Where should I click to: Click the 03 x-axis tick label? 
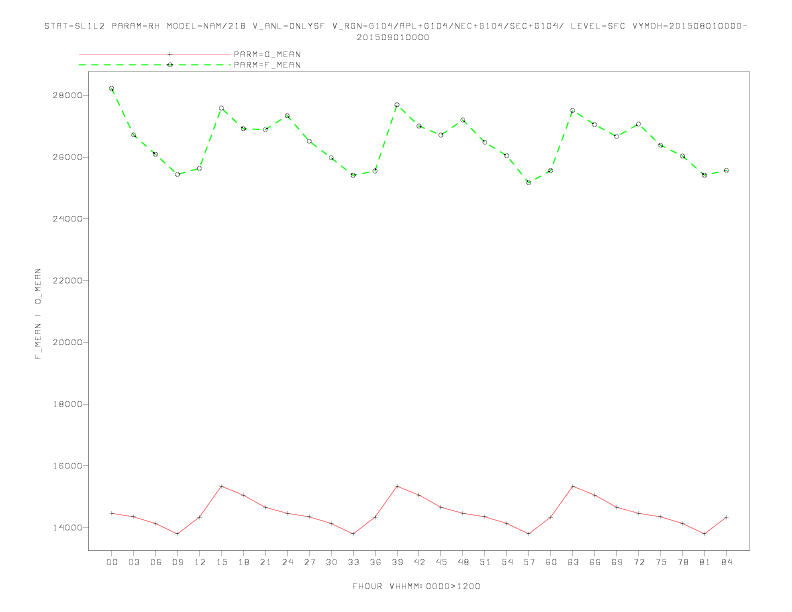click(133, 562)
